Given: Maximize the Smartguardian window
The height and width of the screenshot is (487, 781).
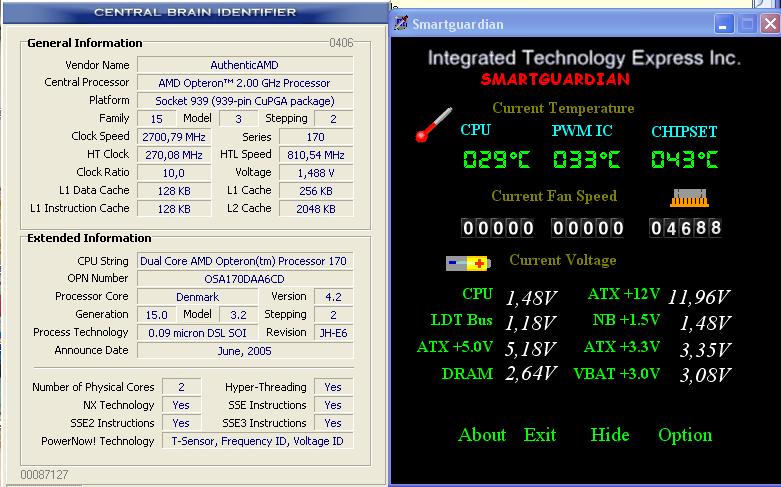Looking at the screenshot, I should tap(746, 24).
